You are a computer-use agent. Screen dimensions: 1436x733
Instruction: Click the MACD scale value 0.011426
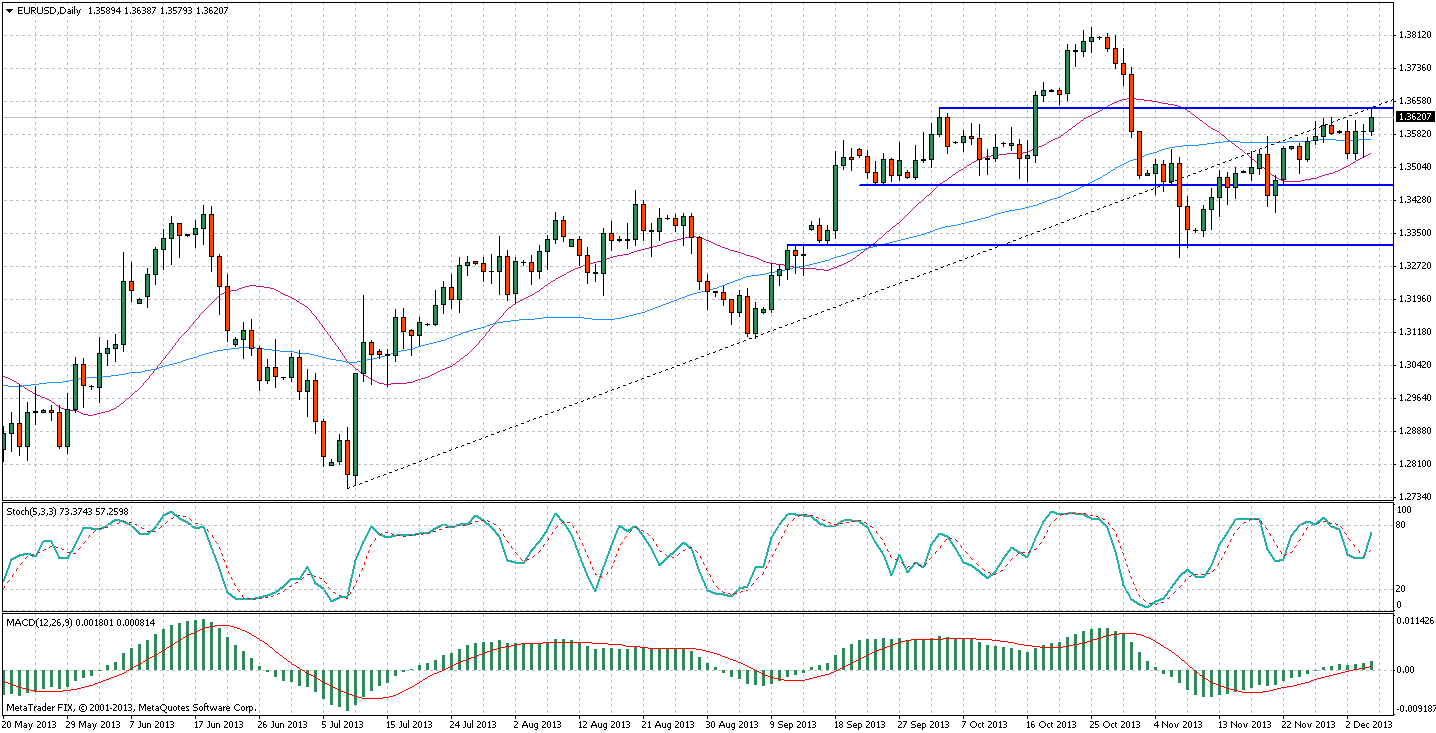pos(1415,621)
